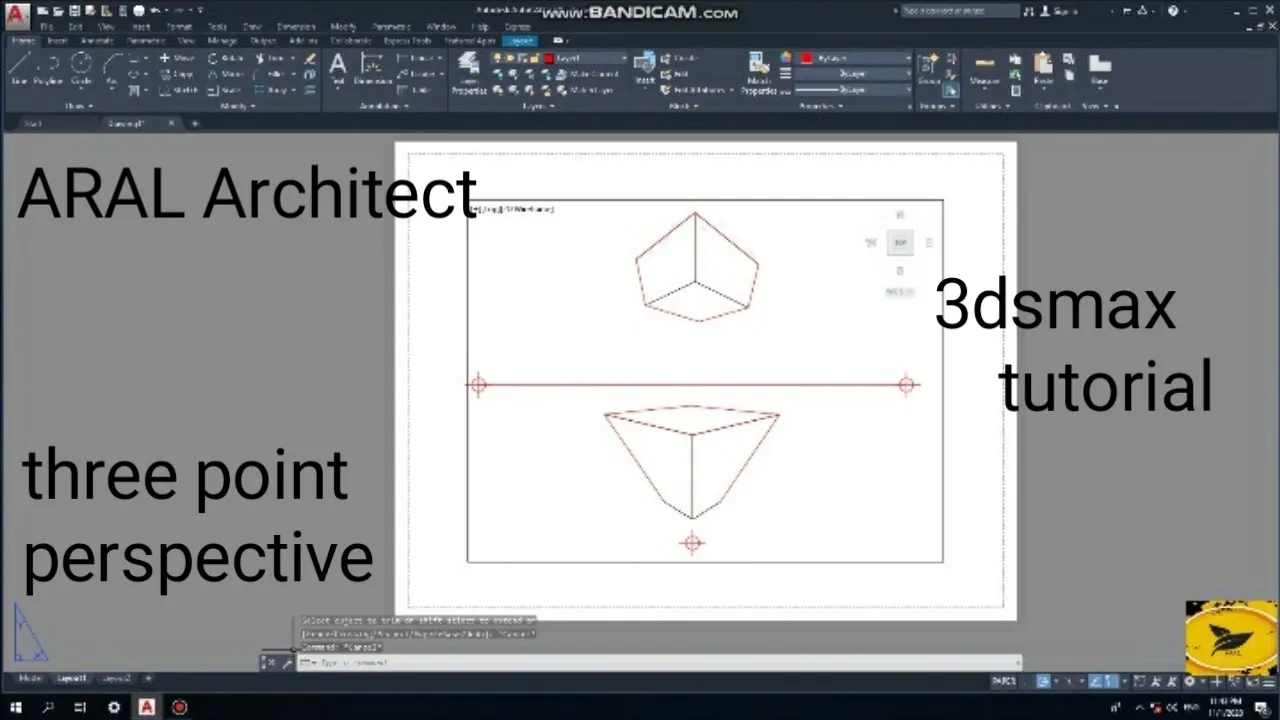The image size is (1280, 720).
Task: Click the Erase tool icon
Action: click(x=310, y=58)
